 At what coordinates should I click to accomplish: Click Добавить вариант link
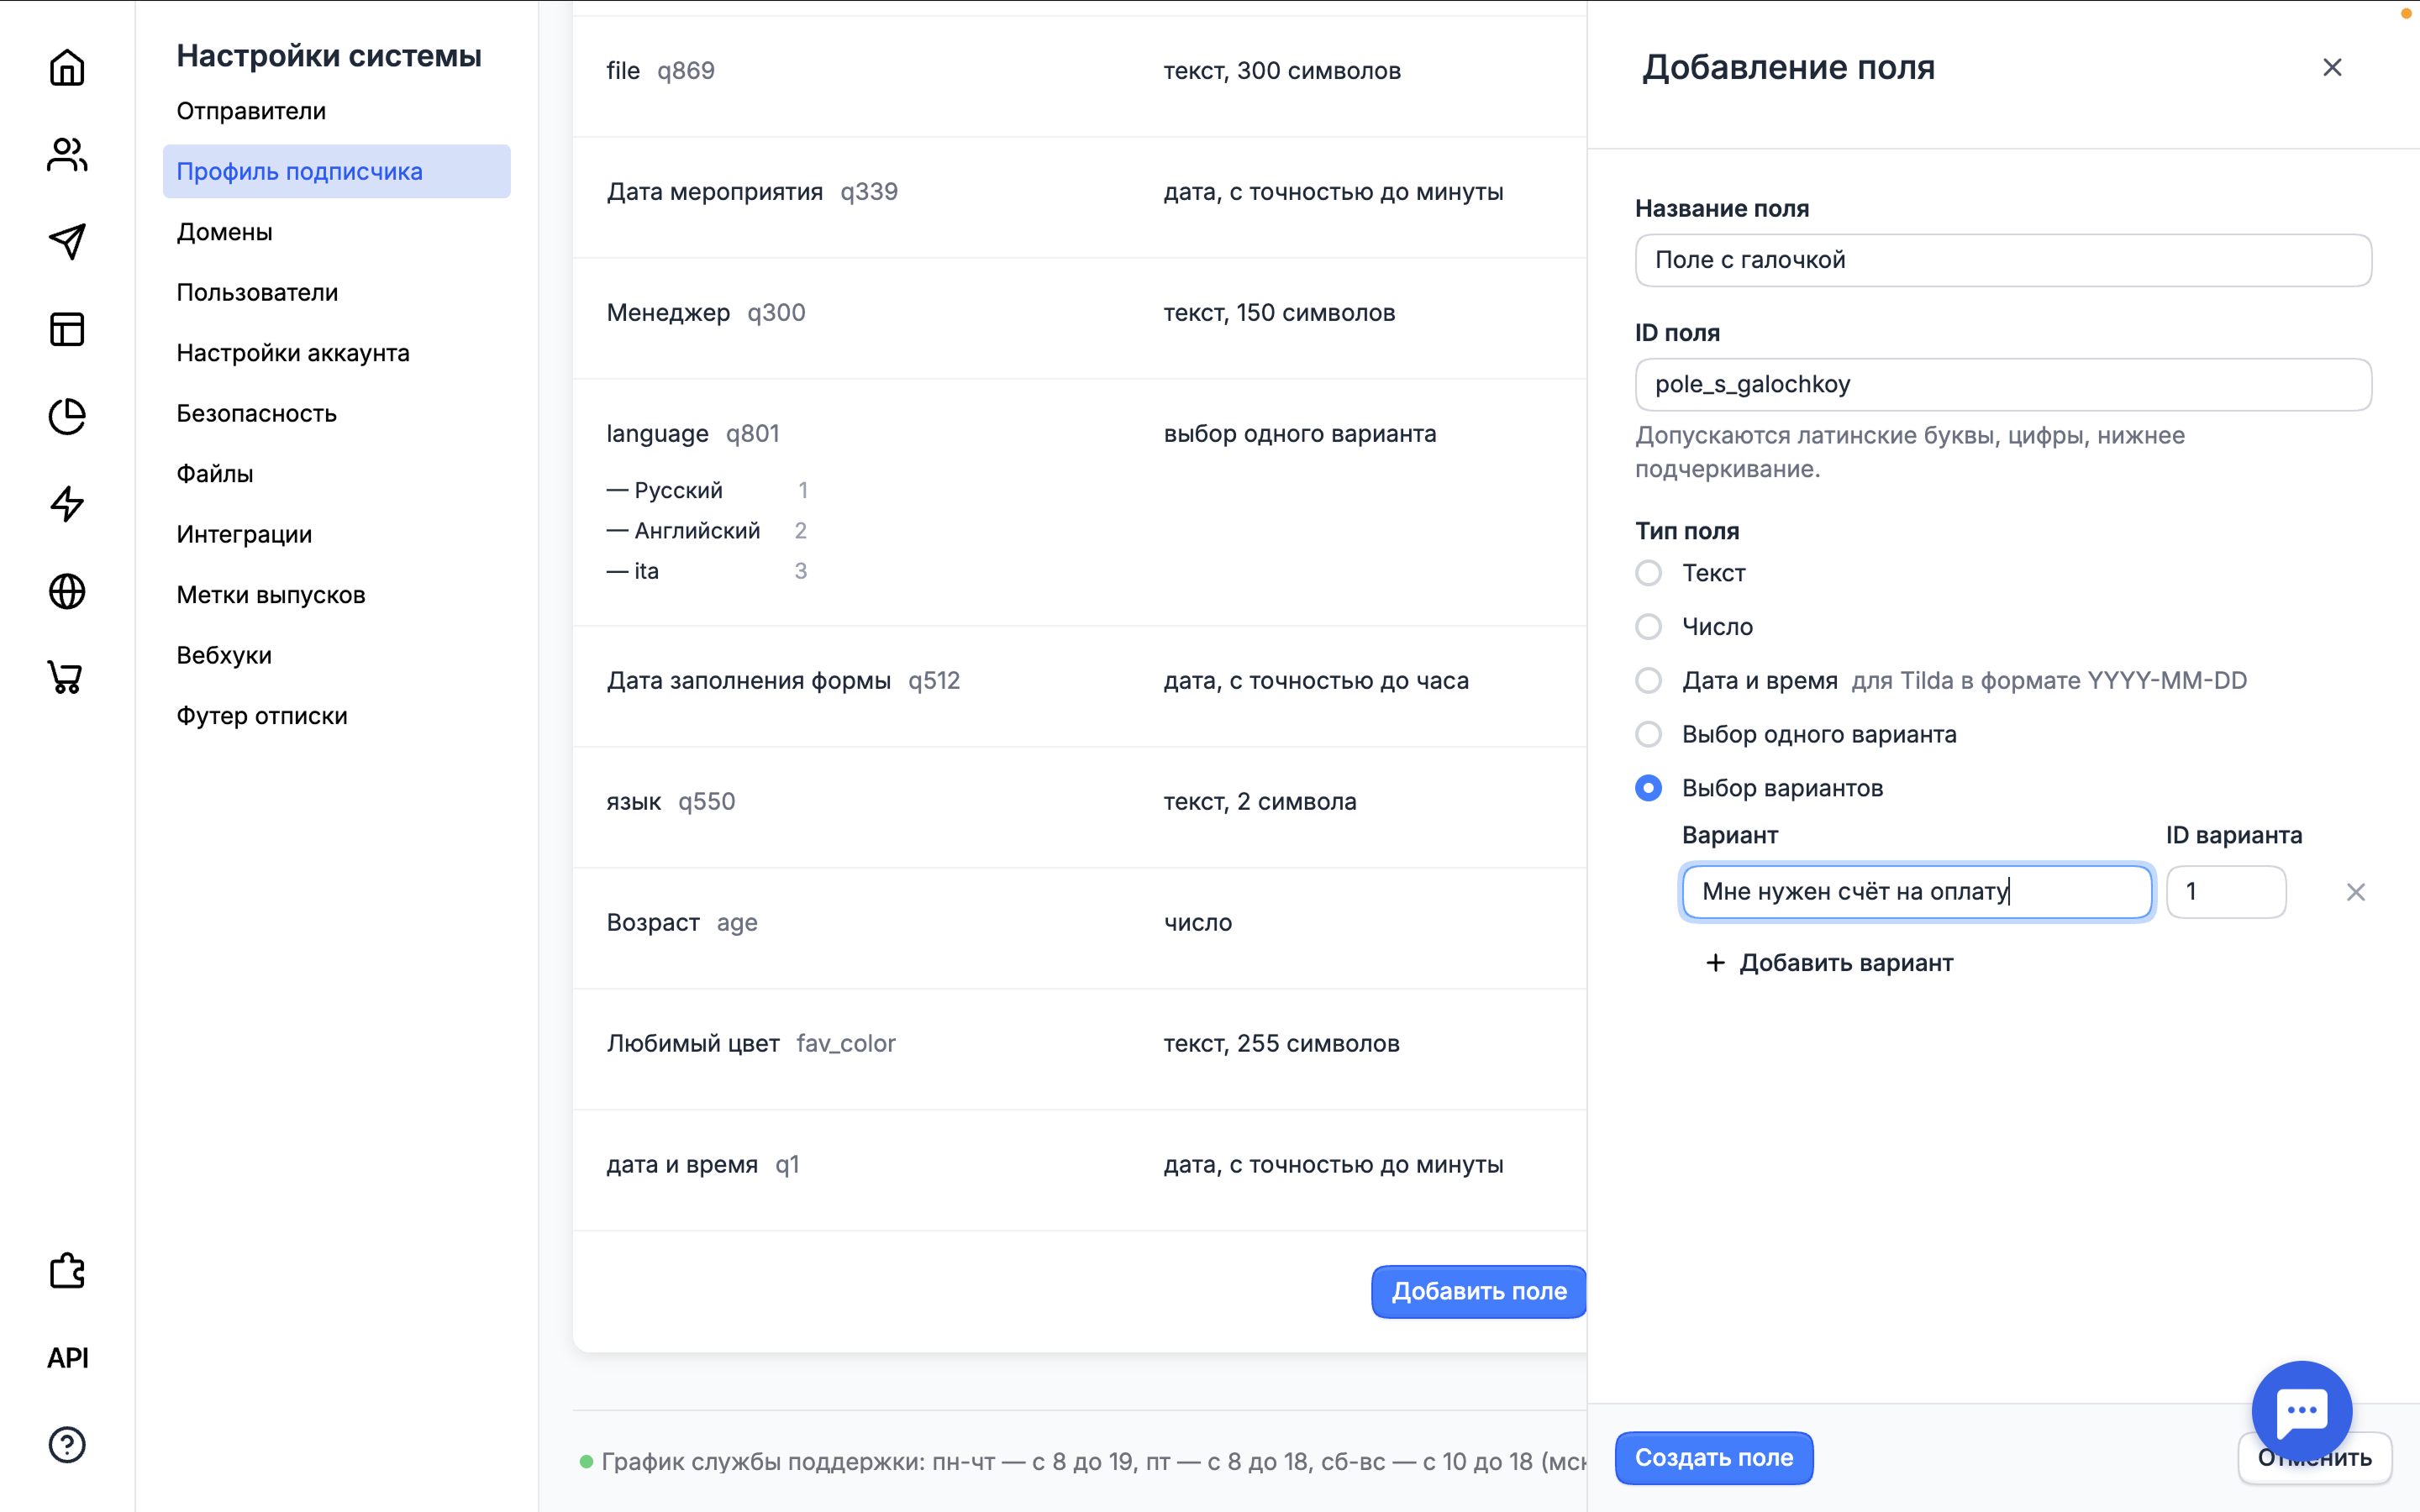pos(1829,963)
